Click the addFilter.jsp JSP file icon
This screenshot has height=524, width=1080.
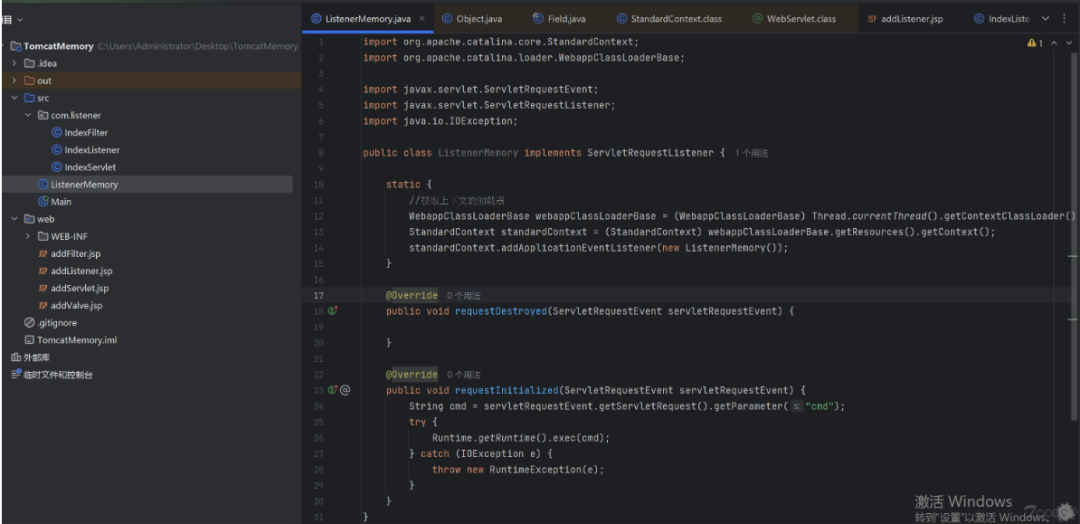(x=43, y=253)
